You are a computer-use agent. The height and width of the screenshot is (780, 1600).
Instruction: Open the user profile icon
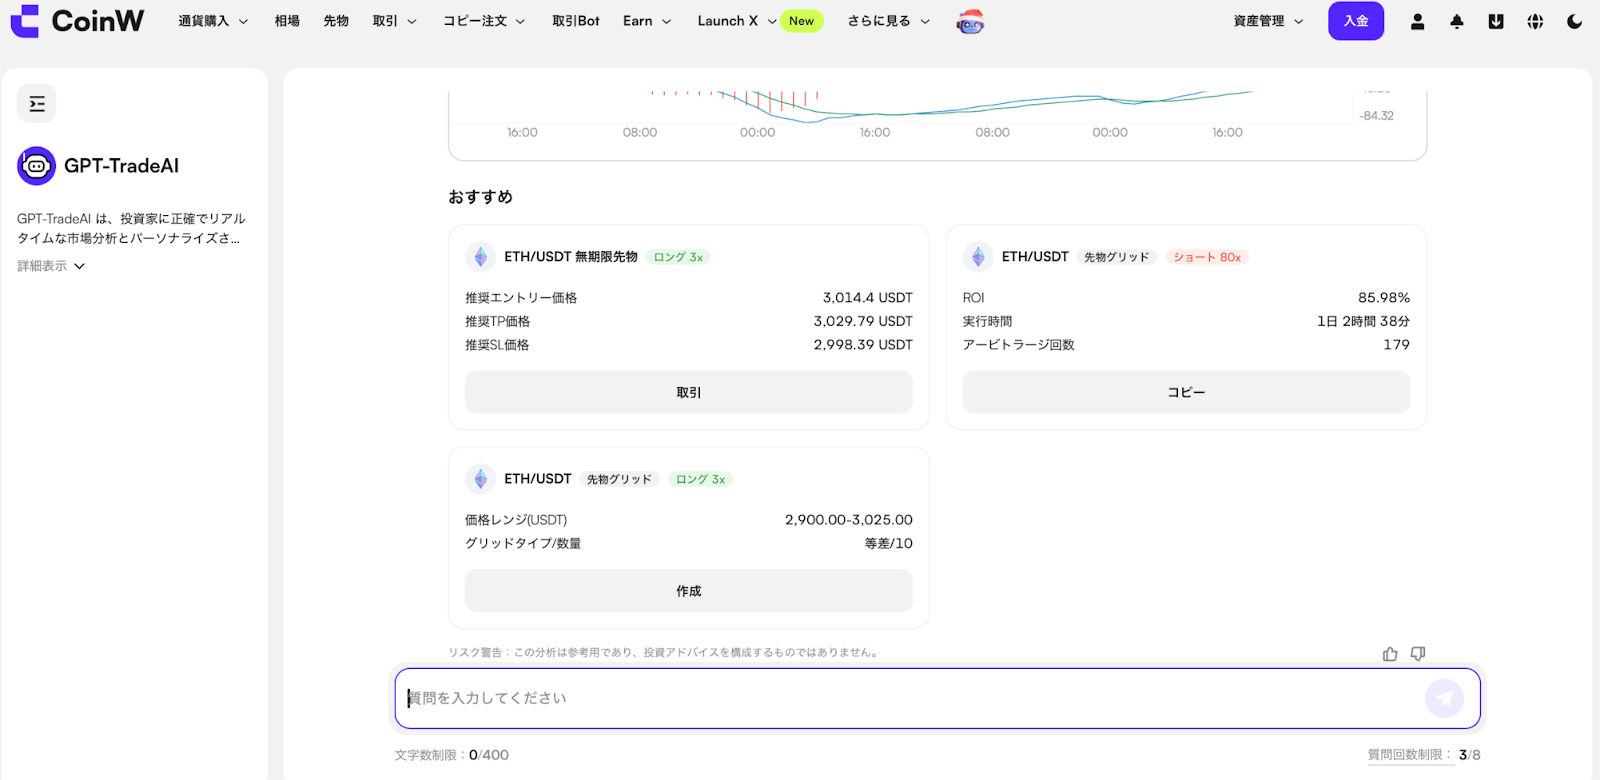1417,21
